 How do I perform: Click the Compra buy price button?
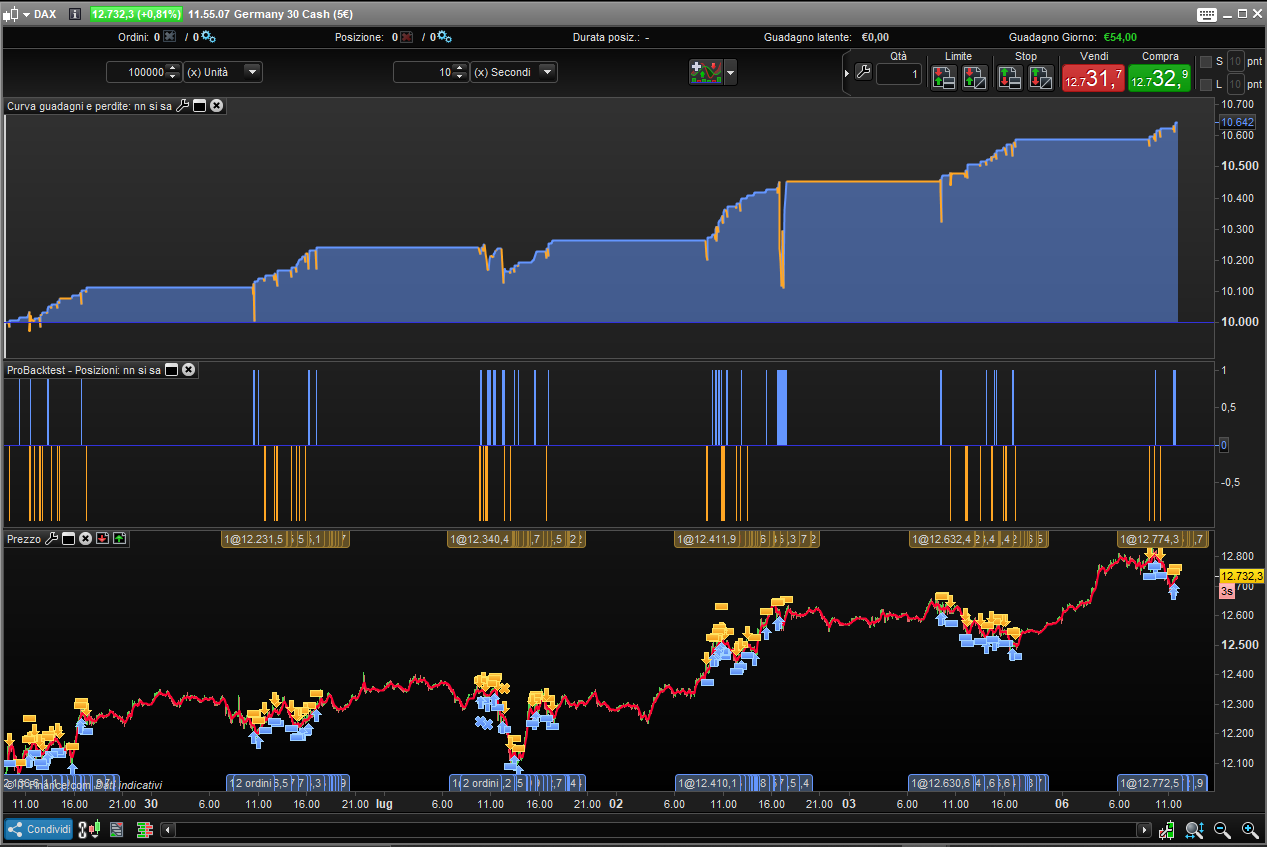pyautogui.click(x=1159, y=77)
